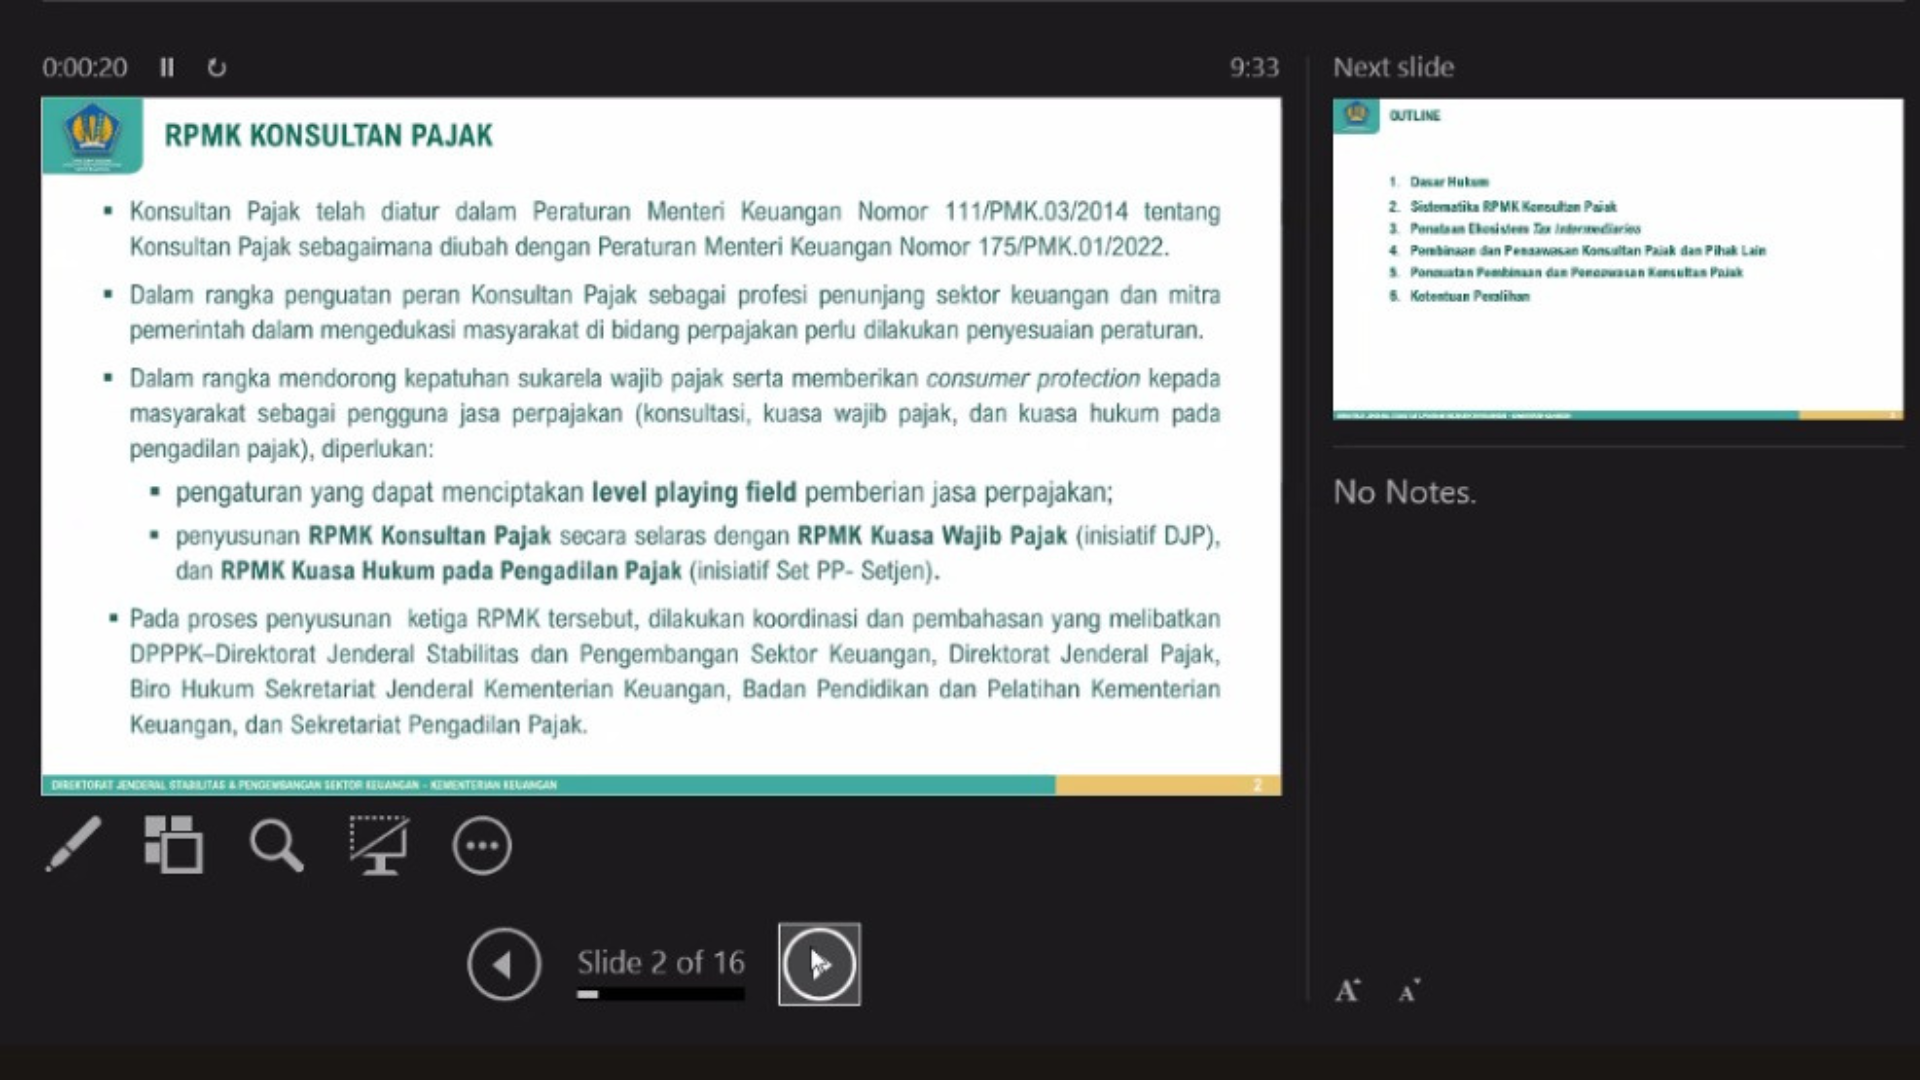Click the 9:33 clock display
This screenshot has height=1080, width=1920.
(x=1254, y=67)
